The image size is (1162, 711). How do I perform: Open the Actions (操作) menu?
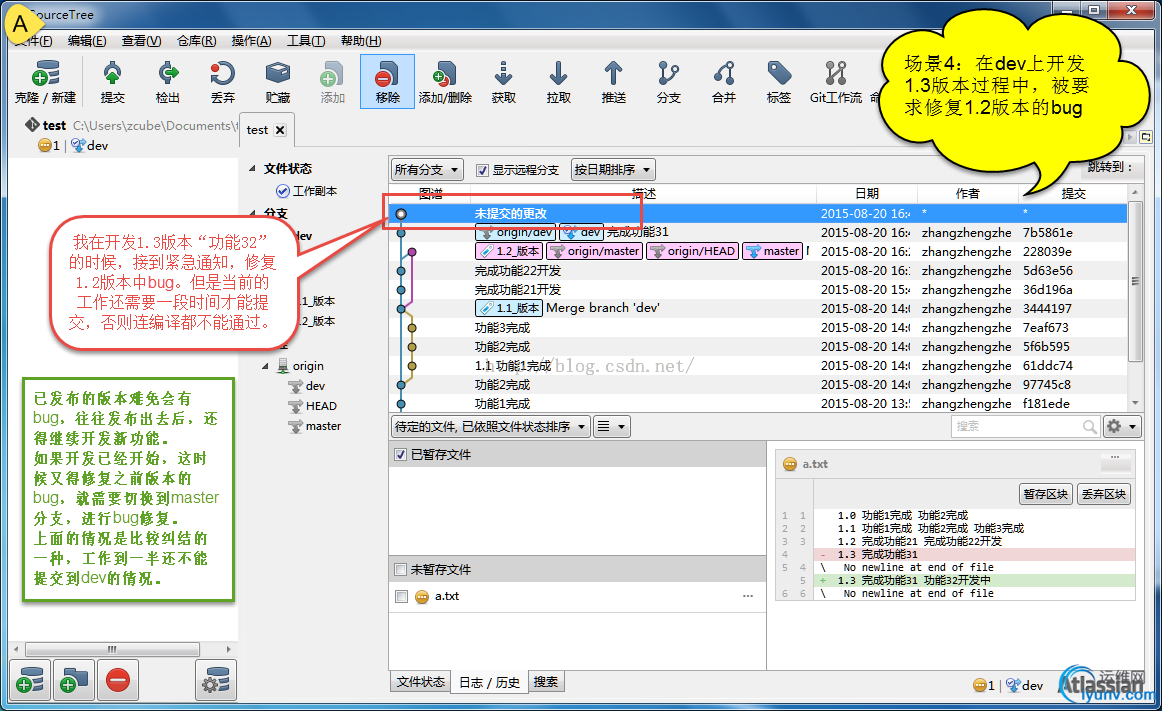click(x=251, y=41)
